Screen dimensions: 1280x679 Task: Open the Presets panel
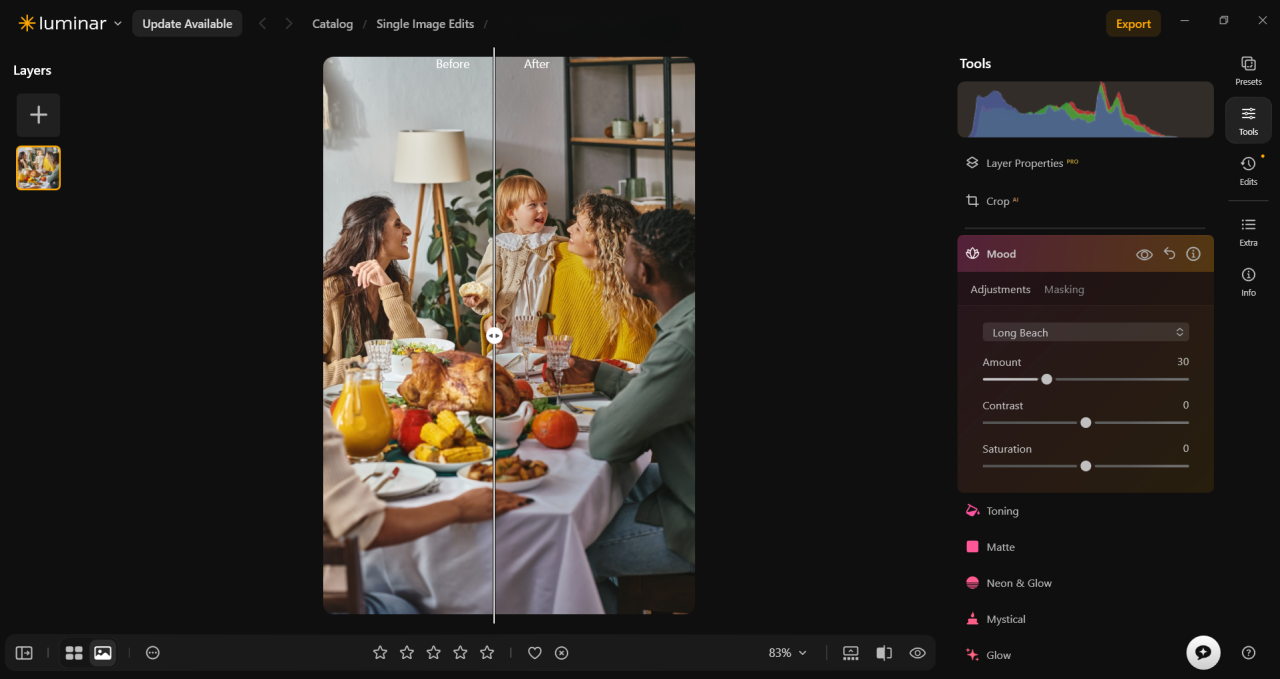point(1248,70)
